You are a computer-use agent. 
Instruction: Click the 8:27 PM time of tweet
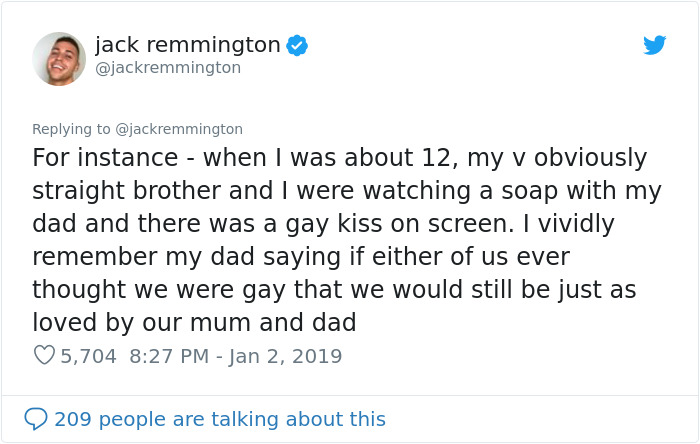point(171,355)
